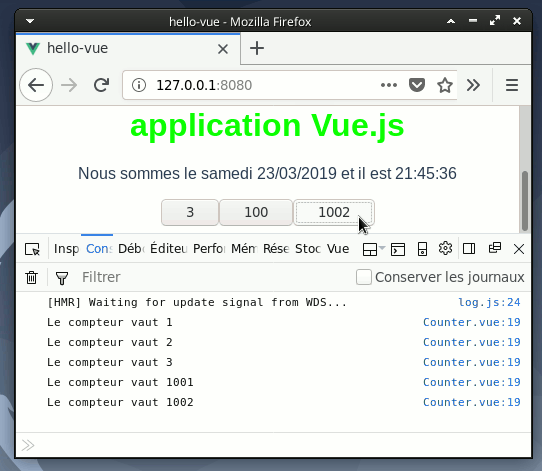Open the Performance devtools tab

[x=209, y=249]
